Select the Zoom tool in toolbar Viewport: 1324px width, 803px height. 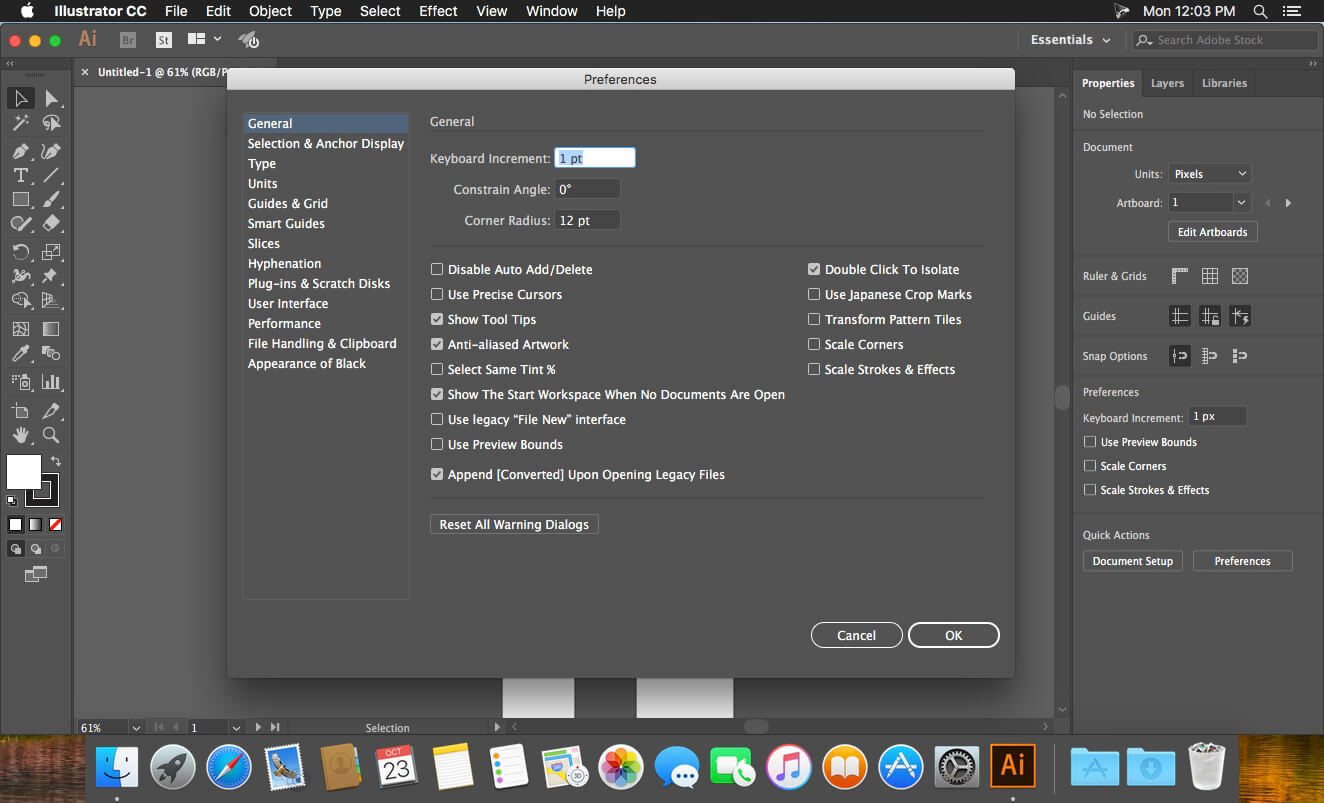point(51,435)
